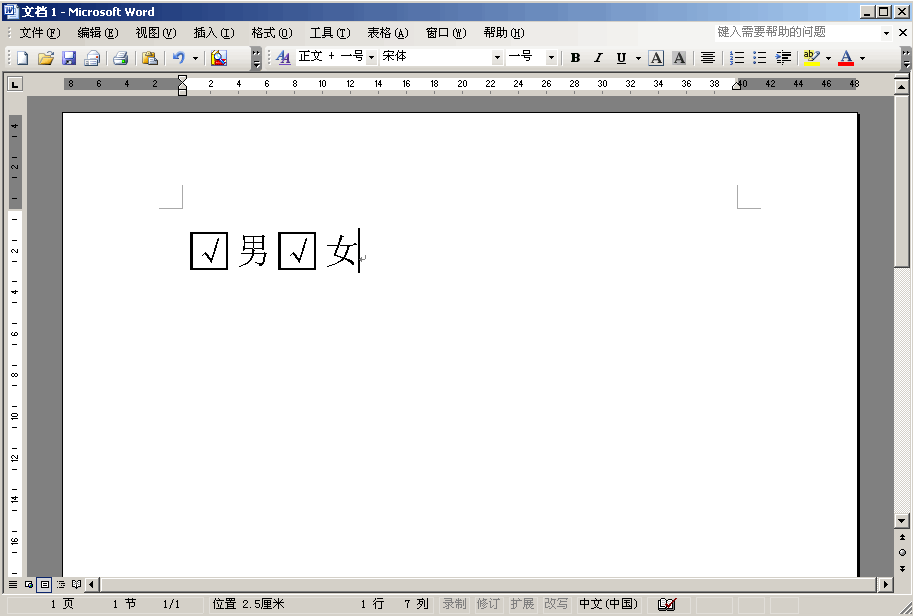The width and height of the screenshot is (913, 616).
Task: Switch to Reading Layout view
Action: point(76,584)
